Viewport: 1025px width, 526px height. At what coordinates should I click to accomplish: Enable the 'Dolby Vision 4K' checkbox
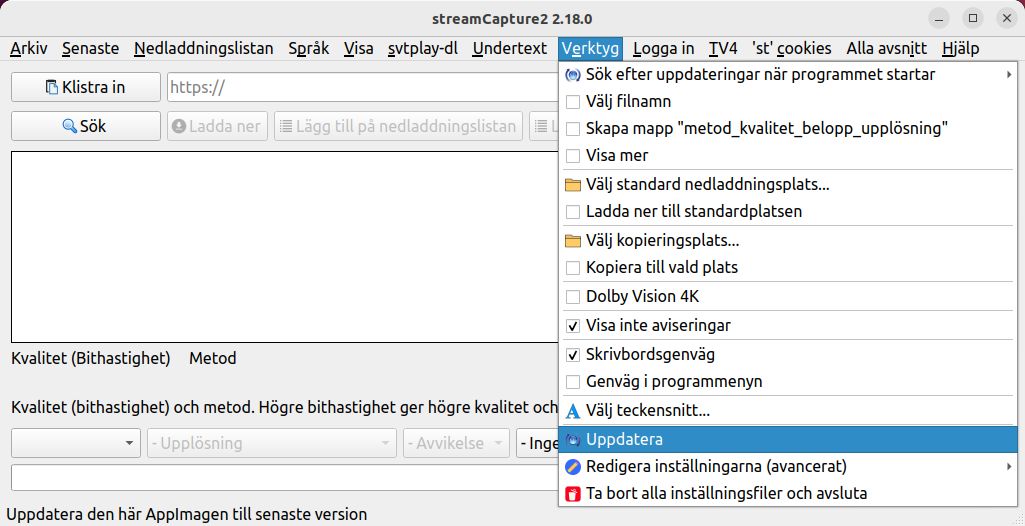pos(573,297)
